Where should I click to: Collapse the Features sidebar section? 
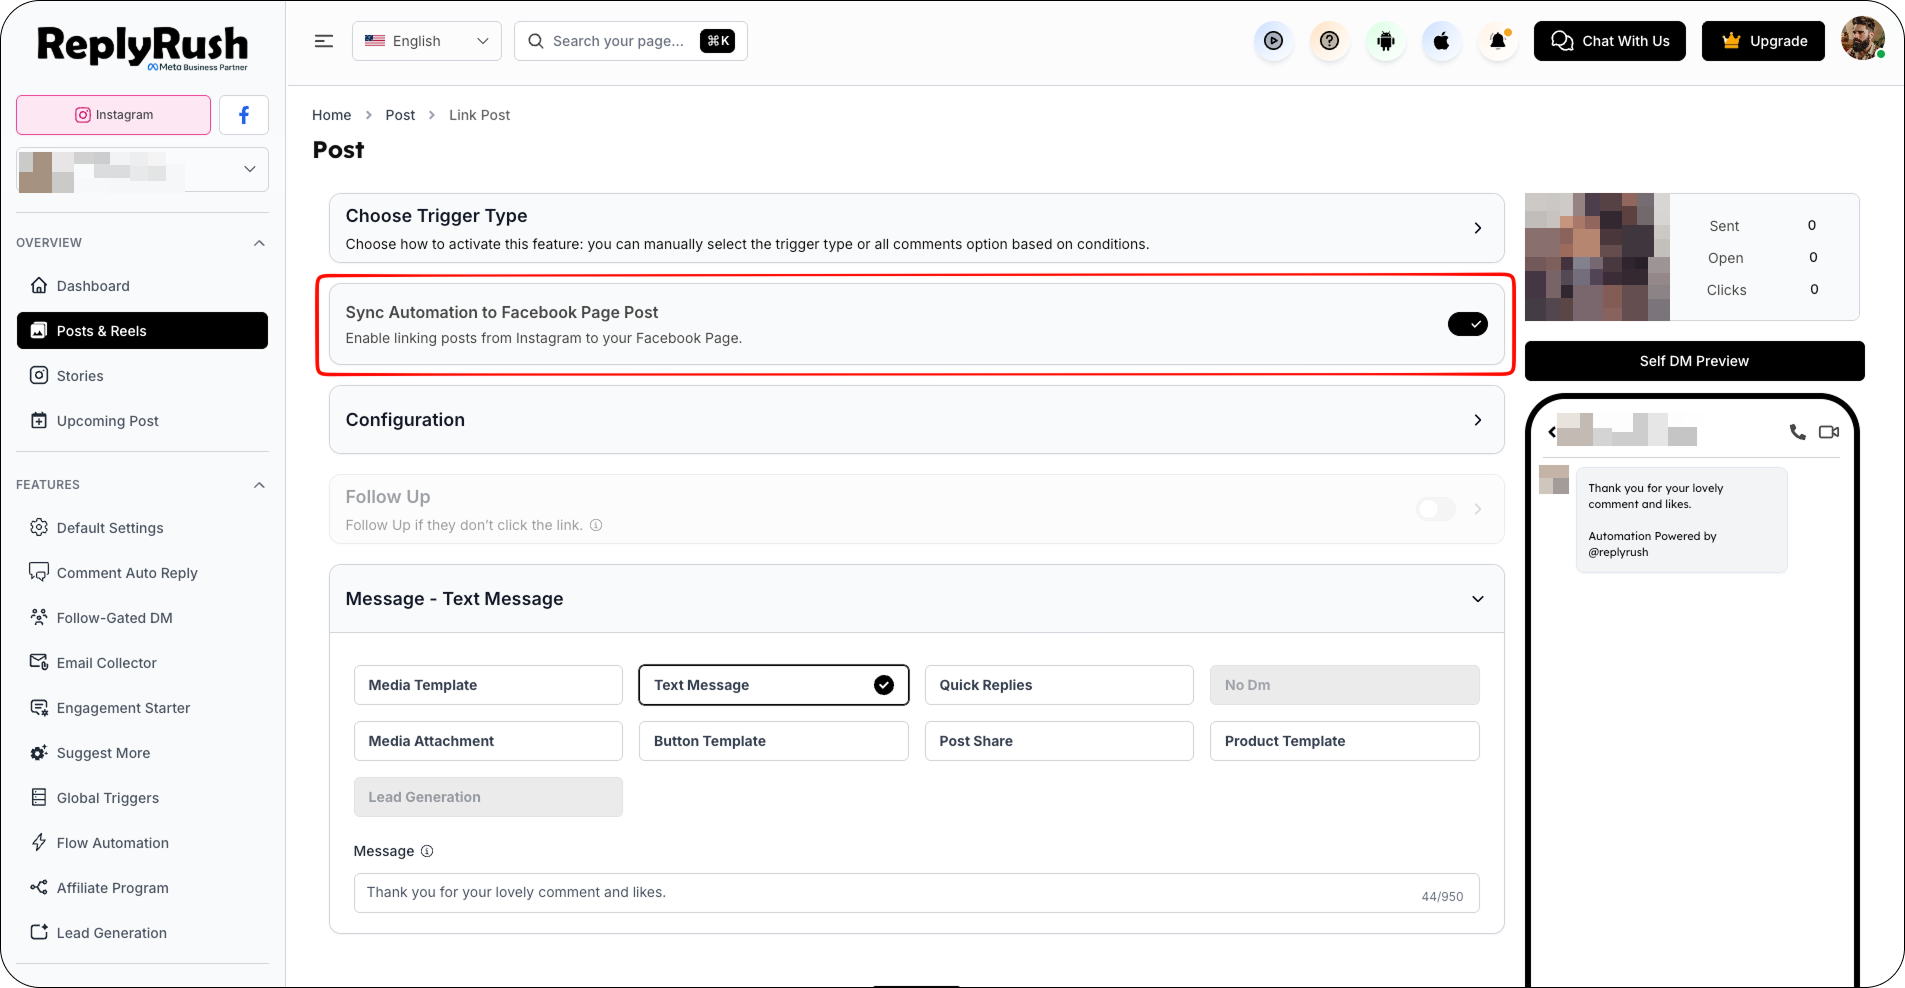click(260, 485)
